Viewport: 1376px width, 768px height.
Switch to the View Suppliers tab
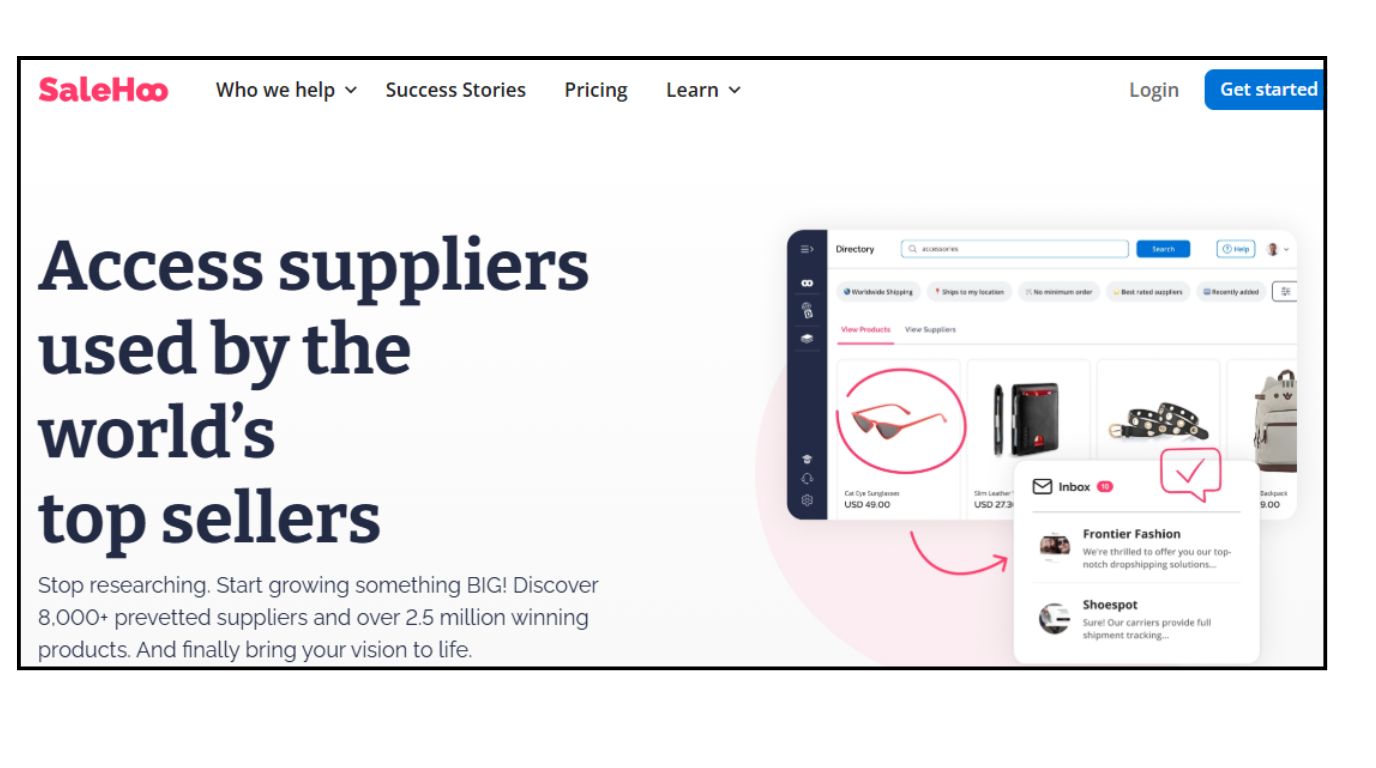(930, 329)
